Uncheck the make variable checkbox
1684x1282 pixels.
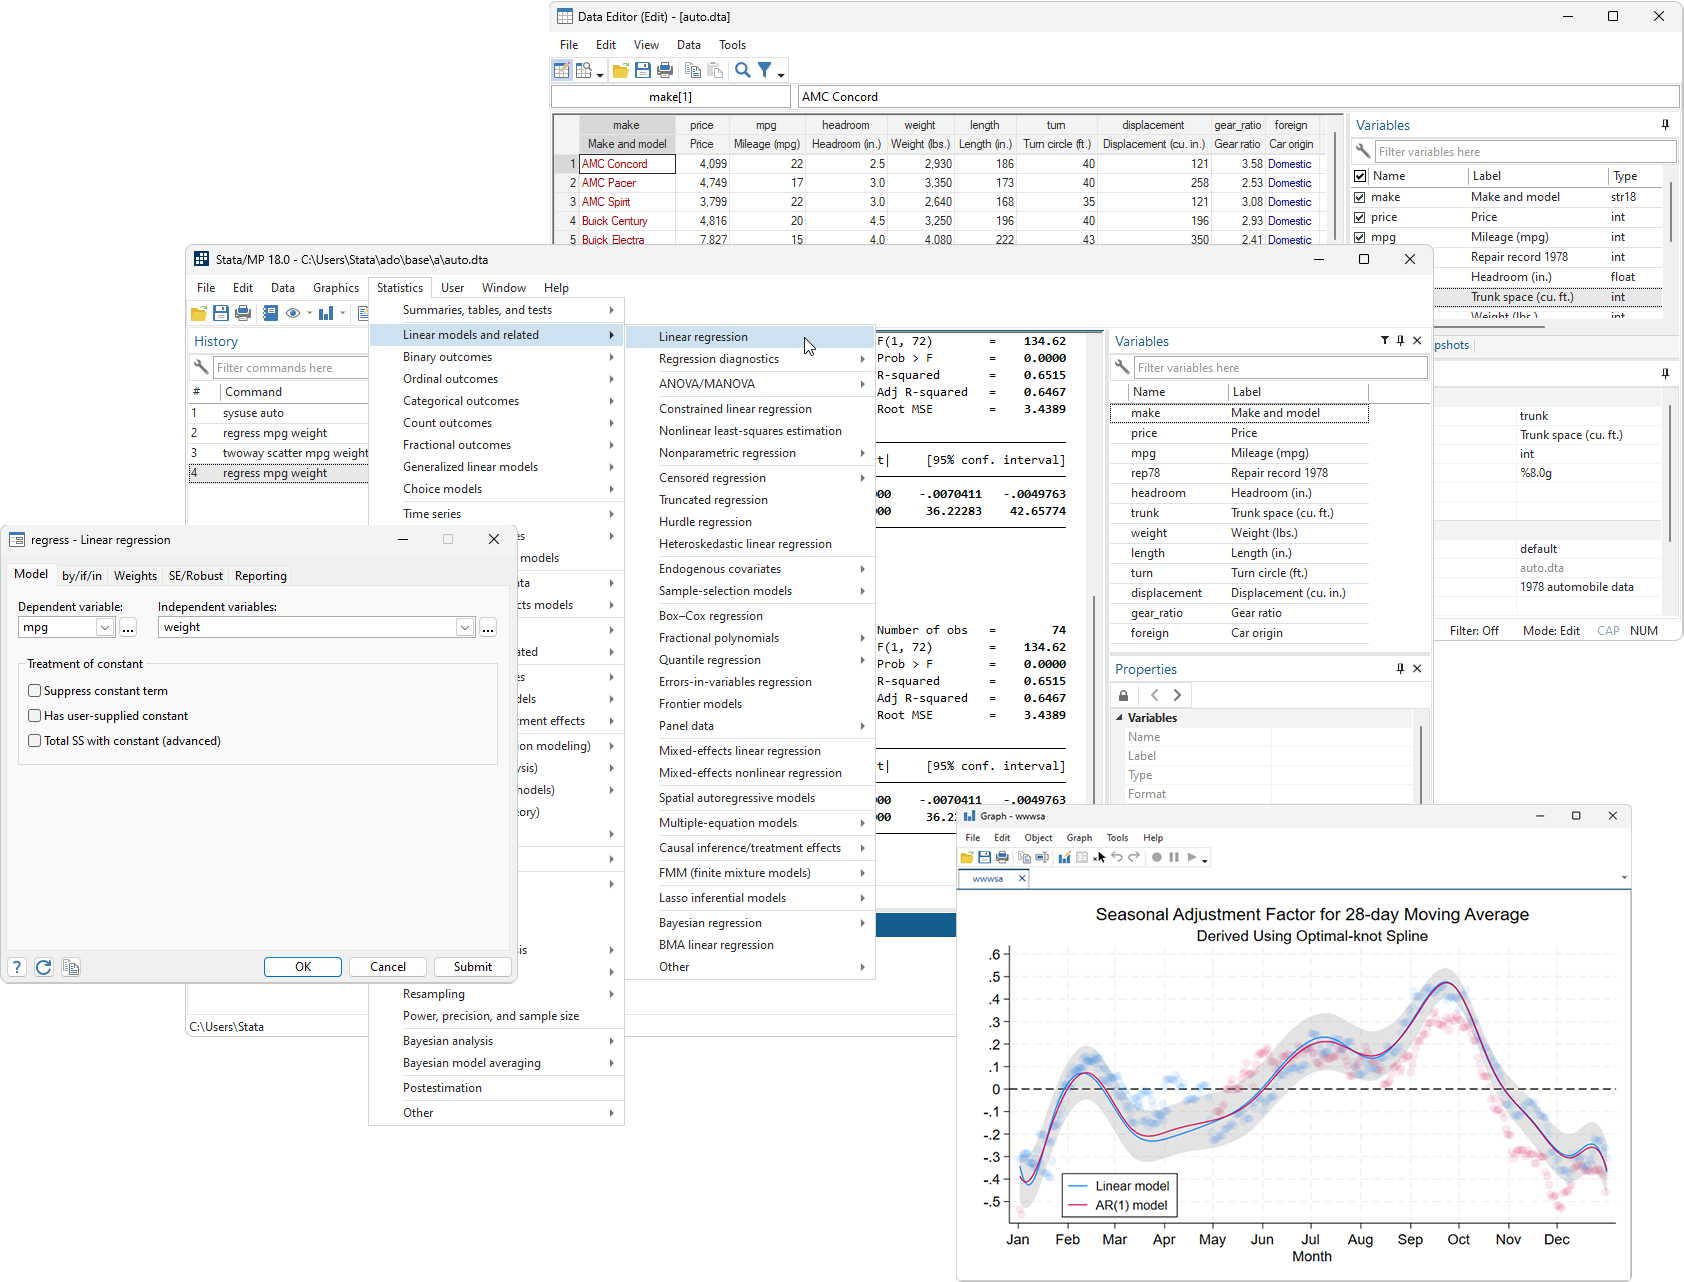(x=1360, y=197)
